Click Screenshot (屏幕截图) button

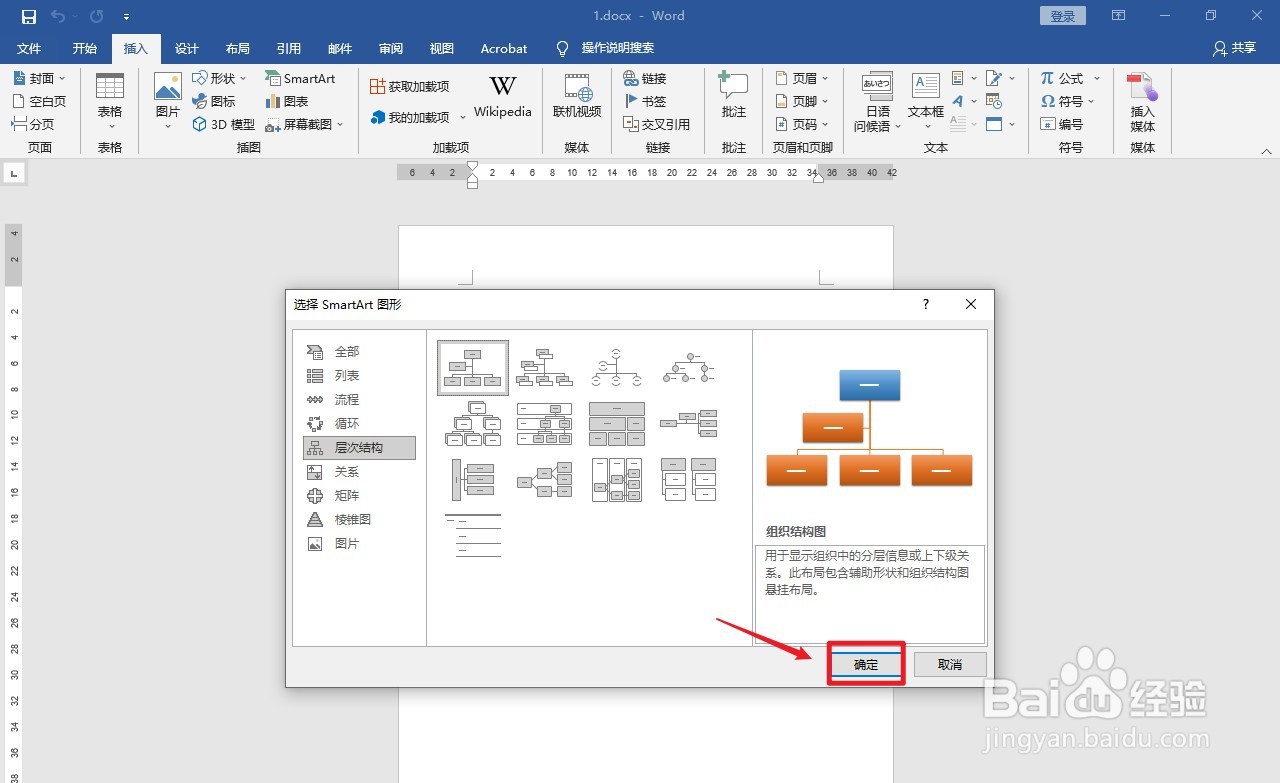(304, 124)
